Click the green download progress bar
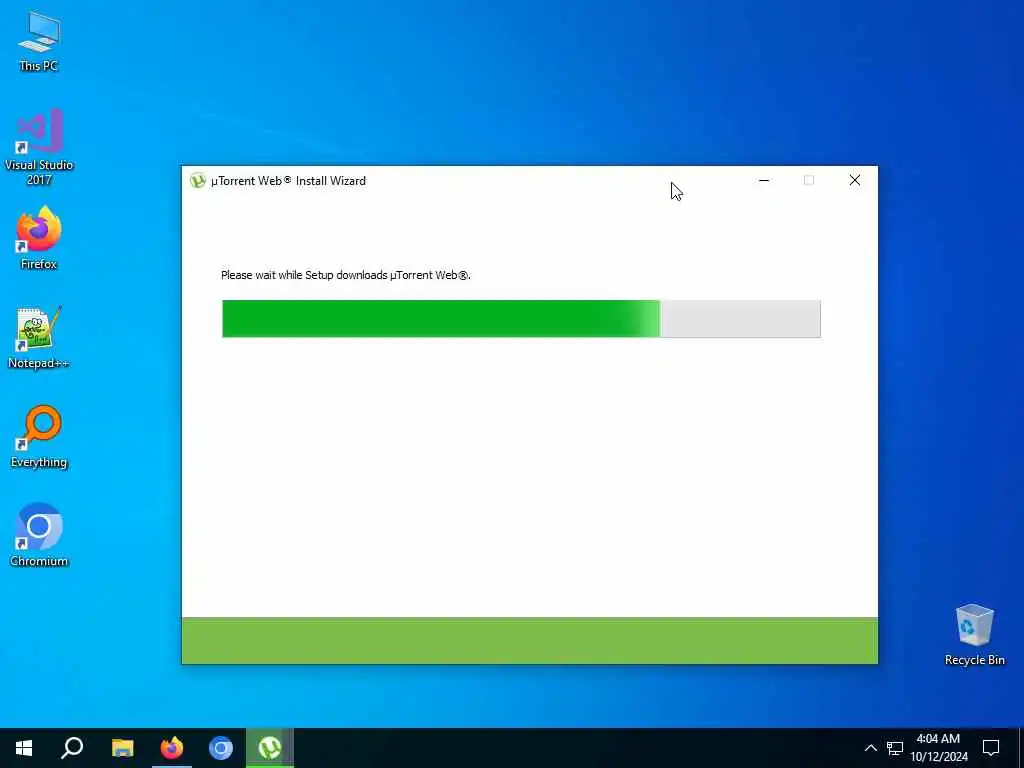 521,319
